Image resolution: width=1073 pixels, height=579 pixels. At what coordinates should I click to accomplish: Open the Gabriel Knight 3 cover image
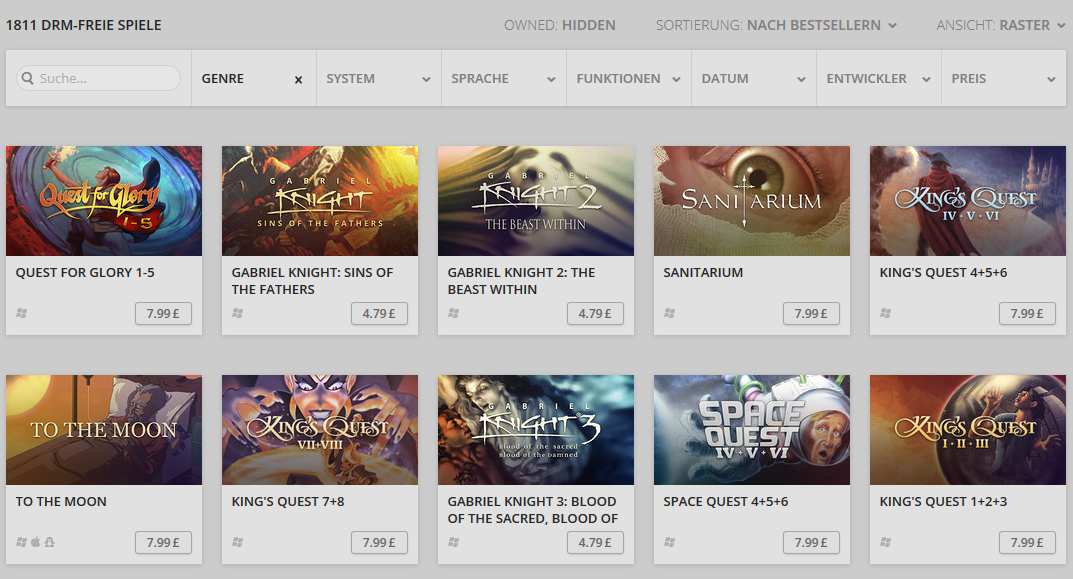coord(536,430)
